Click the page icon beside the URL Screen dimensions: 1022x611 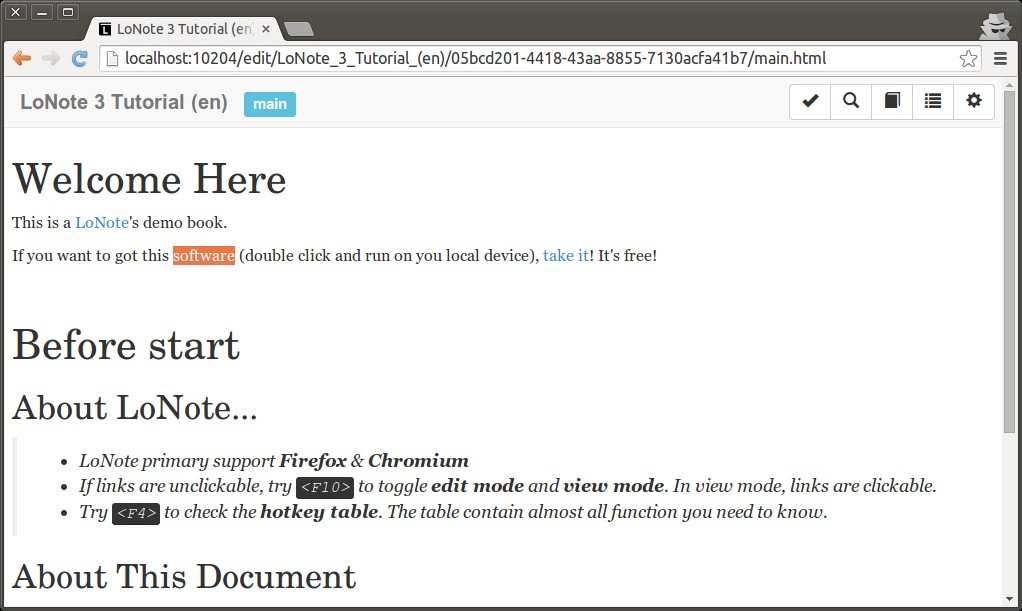(x=112, y=59)
